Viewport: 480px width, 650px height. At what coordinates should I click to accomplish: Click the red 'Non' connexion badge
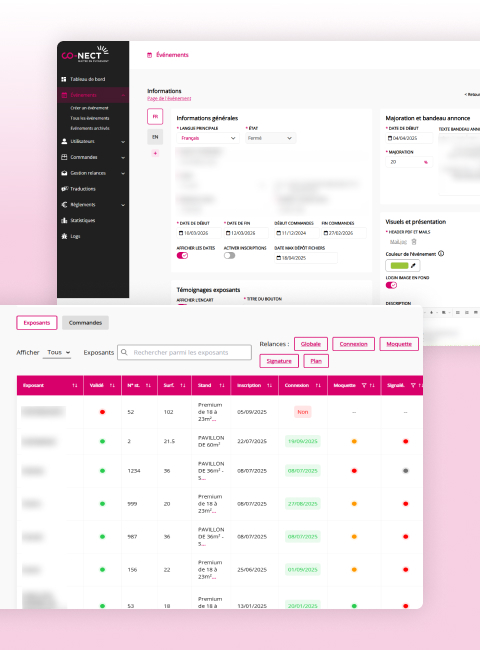[x=303, y=412]
